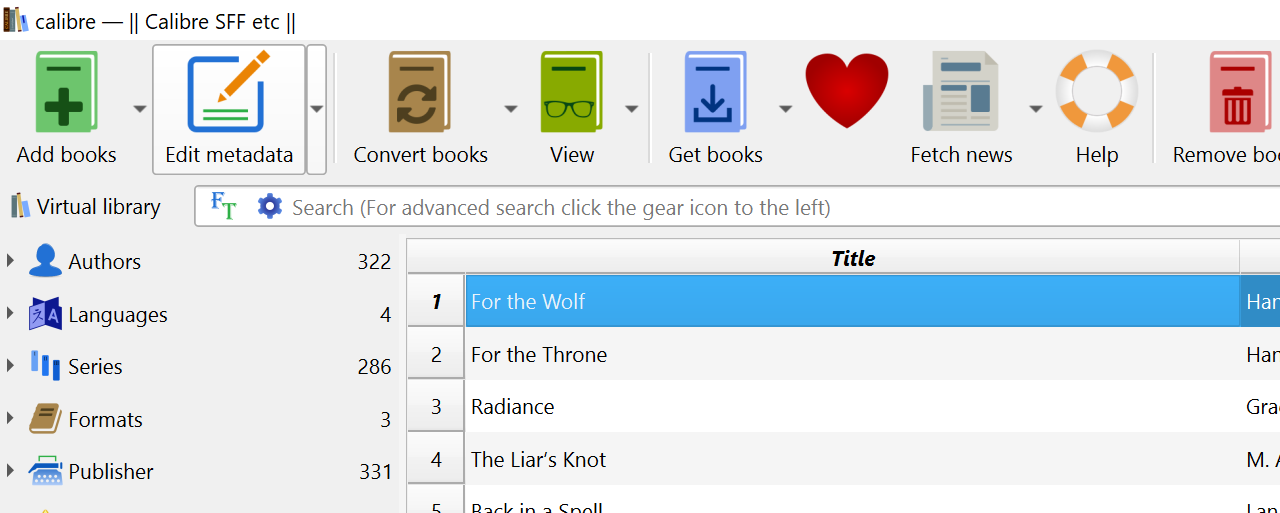This screenshot has width=1280, height=513.
Task: Click the Get books icon
Action: click(x=716, y=92)
